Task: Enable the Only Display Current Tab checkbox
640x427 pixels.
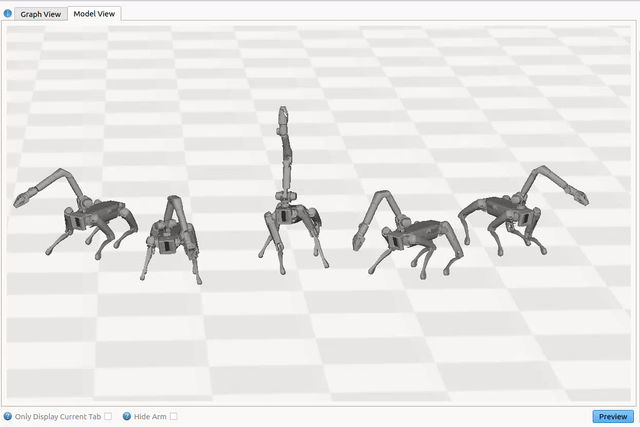Action: 108,416
